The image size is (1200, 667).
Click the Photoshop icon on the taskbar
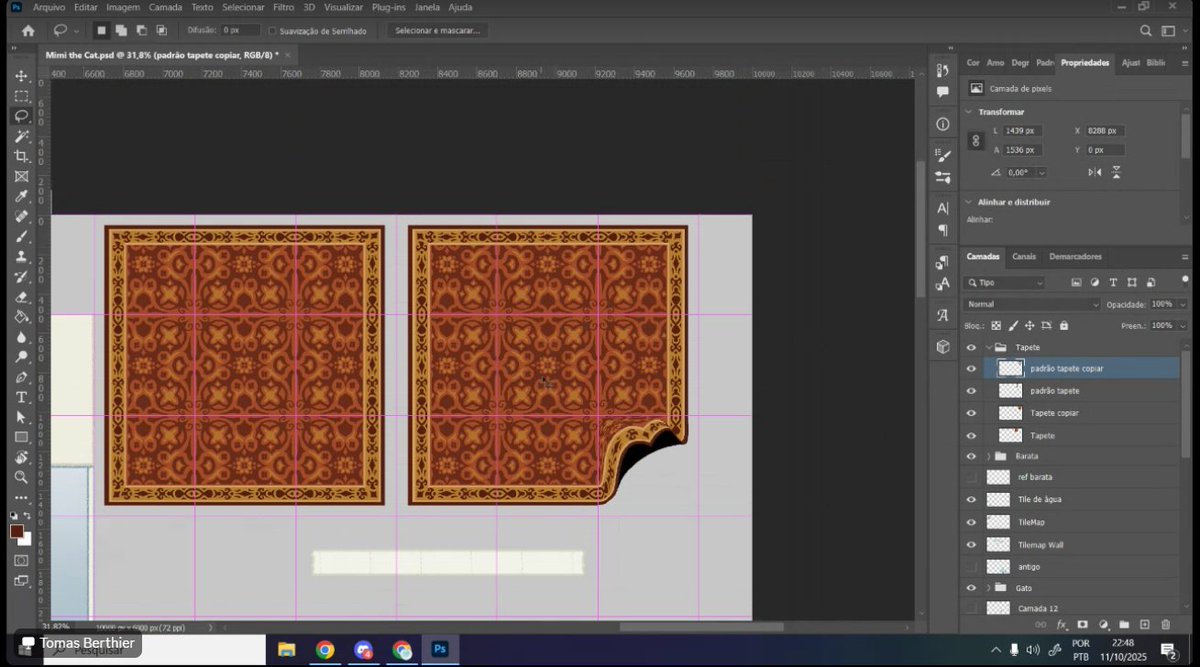tap(440, 649)
